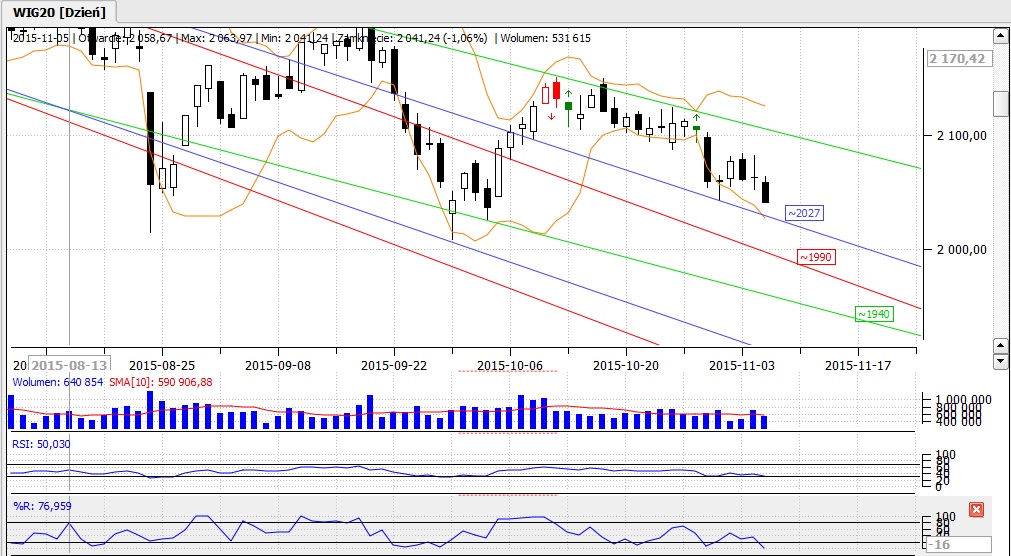Click the ~2027 blue trendline label
This screenshot has width=1011, height=556.
[802, 213]
